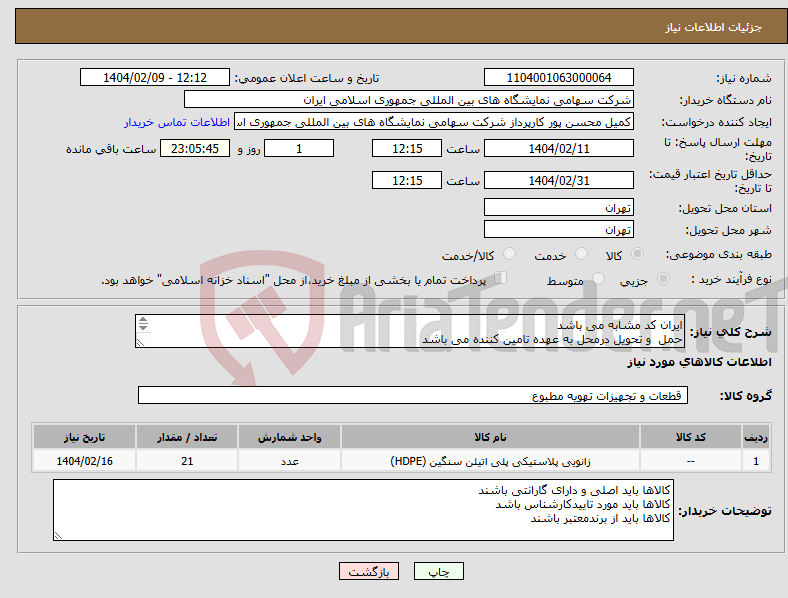Click the price validity time field 12:15

pyautogui.click(x=407, y=180)
